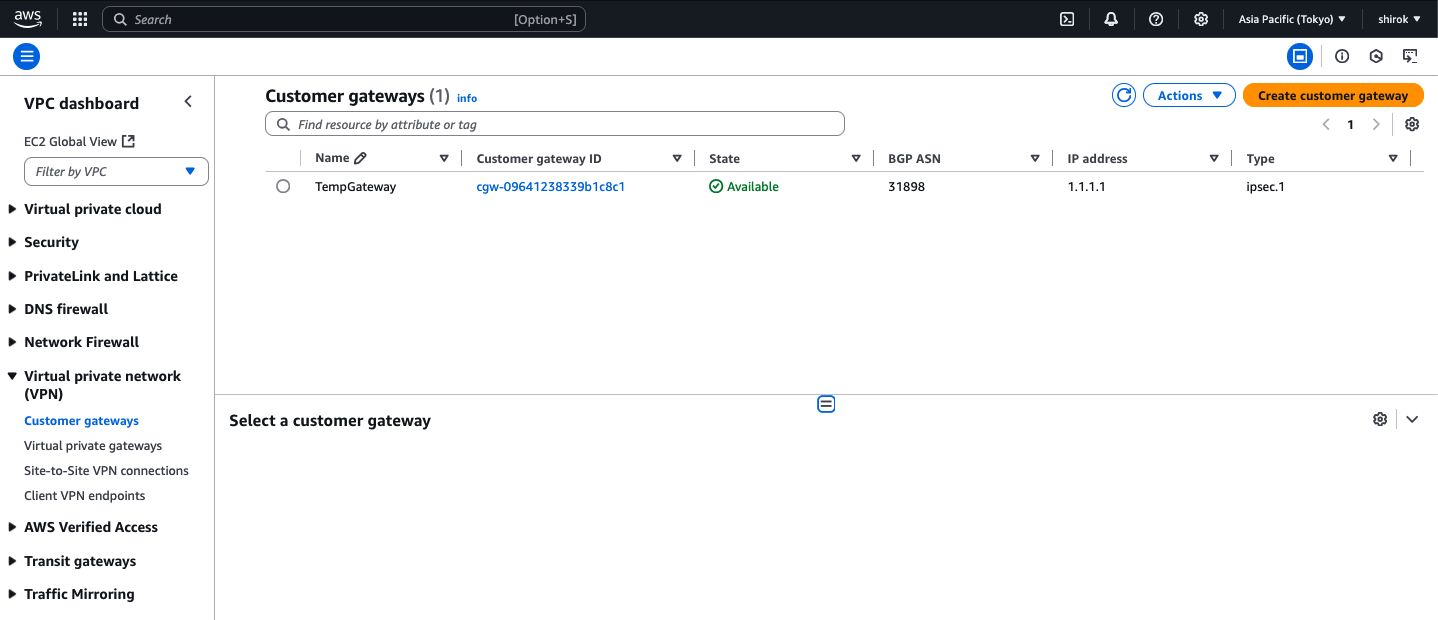Focus the top Search bar
Image resolution: width=1438 pixels, height=620 pixels.
pyautogui.click(x=344, y=19)
